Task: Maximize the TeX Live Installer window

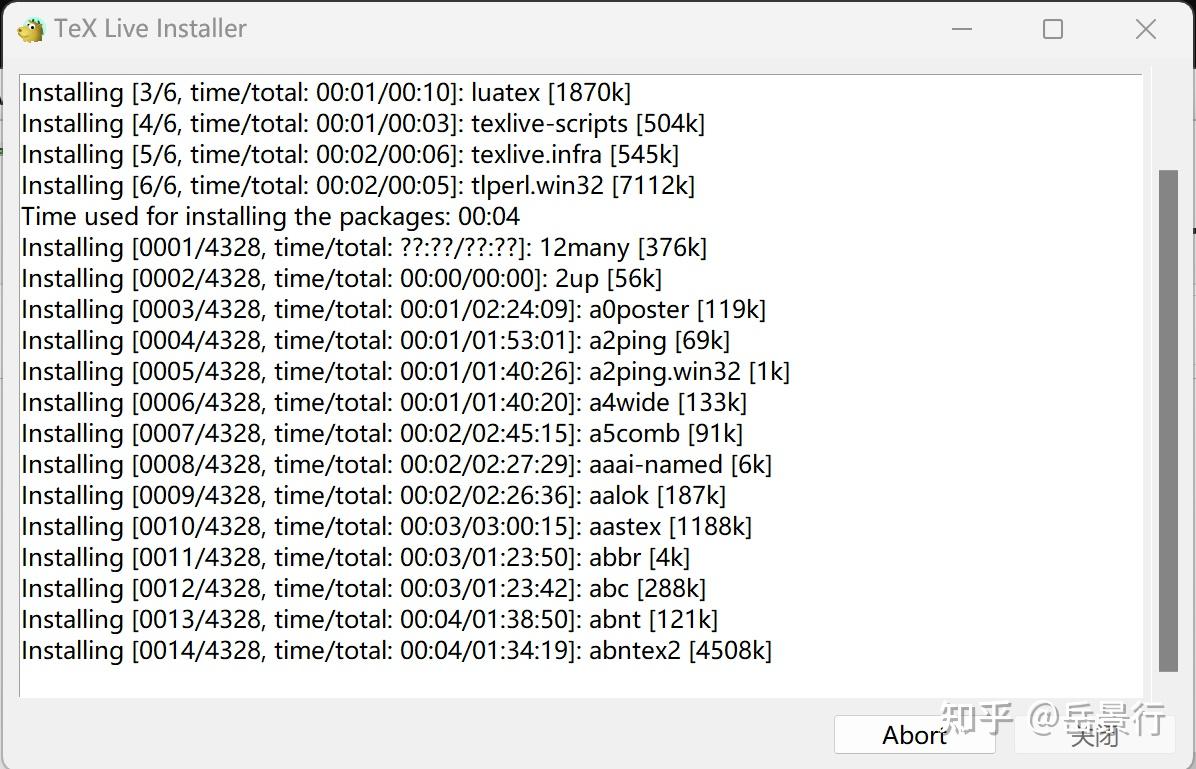Action: pyautogui.click(x=1053, y=29)
